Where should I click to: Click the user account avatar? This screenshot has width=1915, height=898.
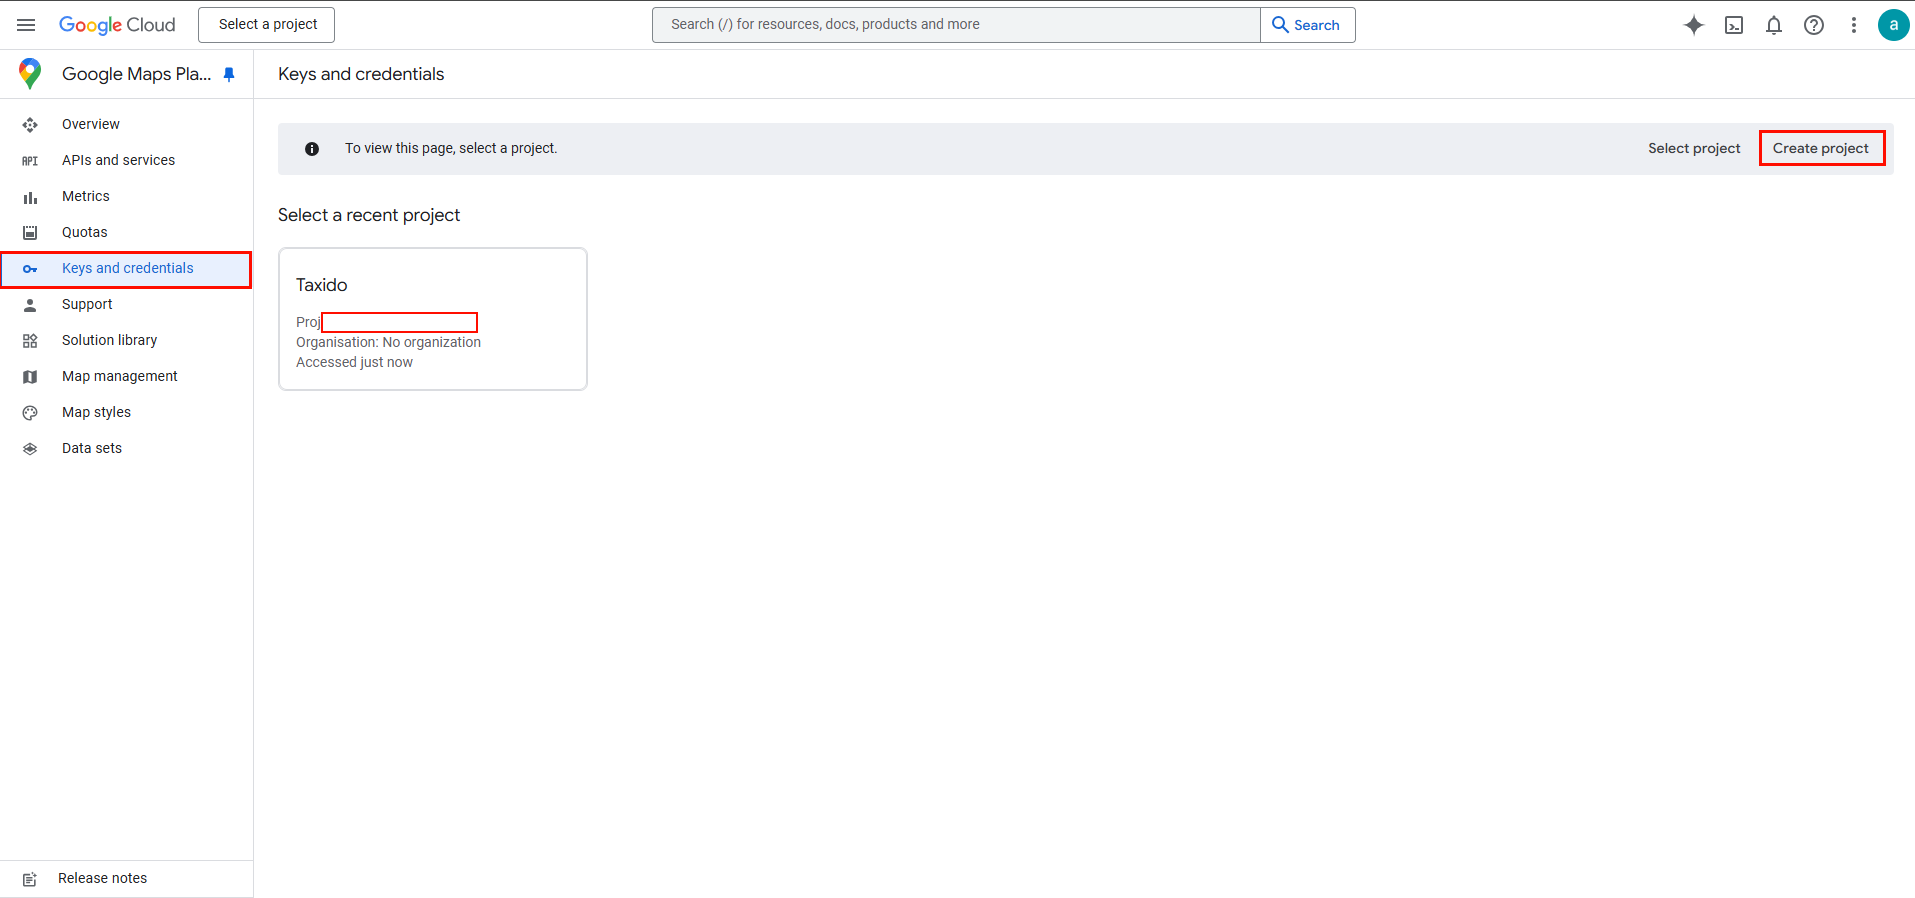1892,25
